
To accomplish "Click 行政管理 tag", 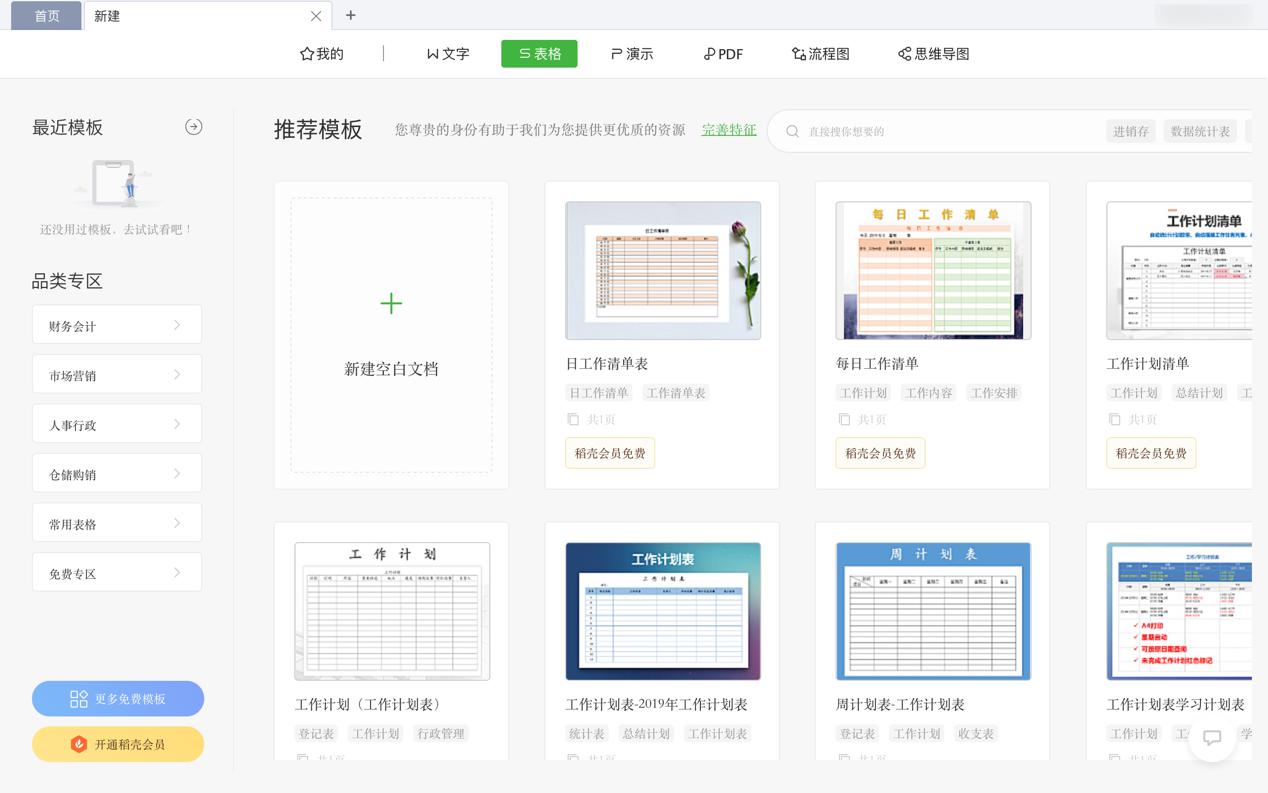I will 441,734.
